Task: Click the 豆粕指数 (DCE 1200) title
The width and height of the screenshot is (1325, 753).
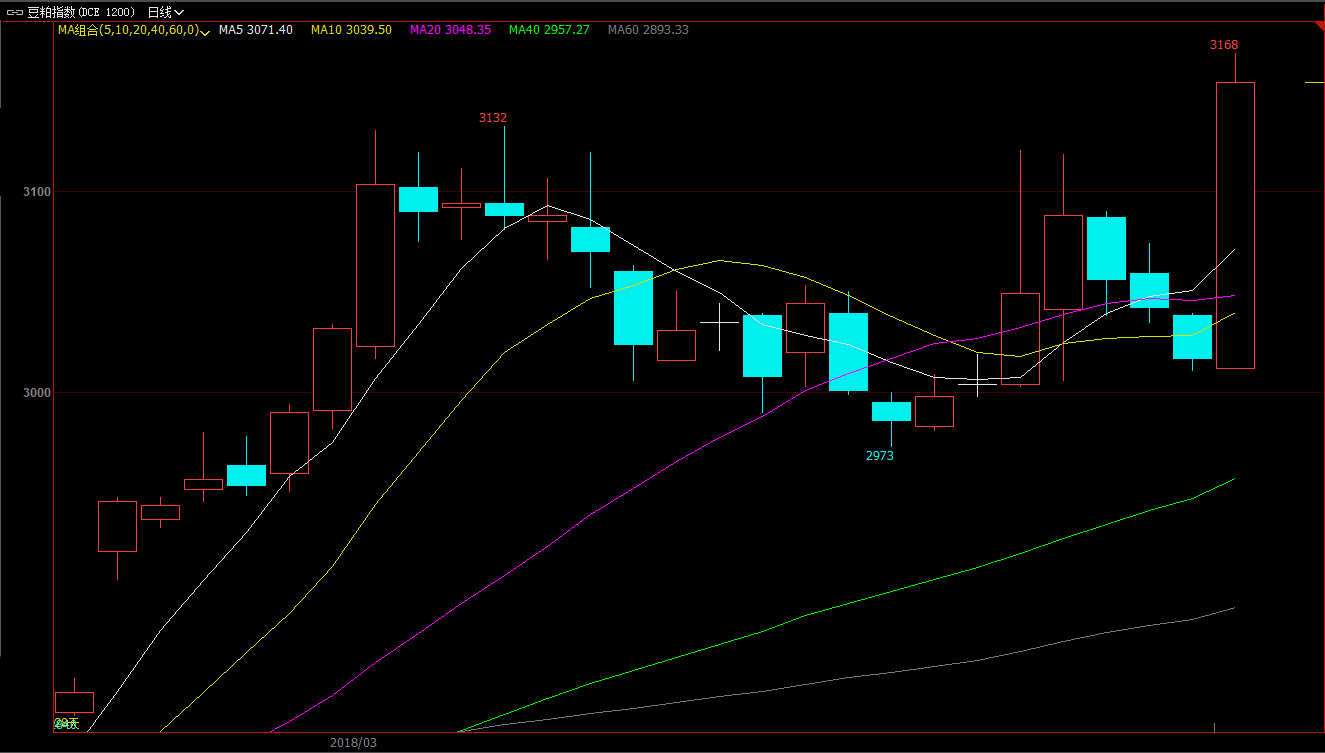Action: point(80,12)
